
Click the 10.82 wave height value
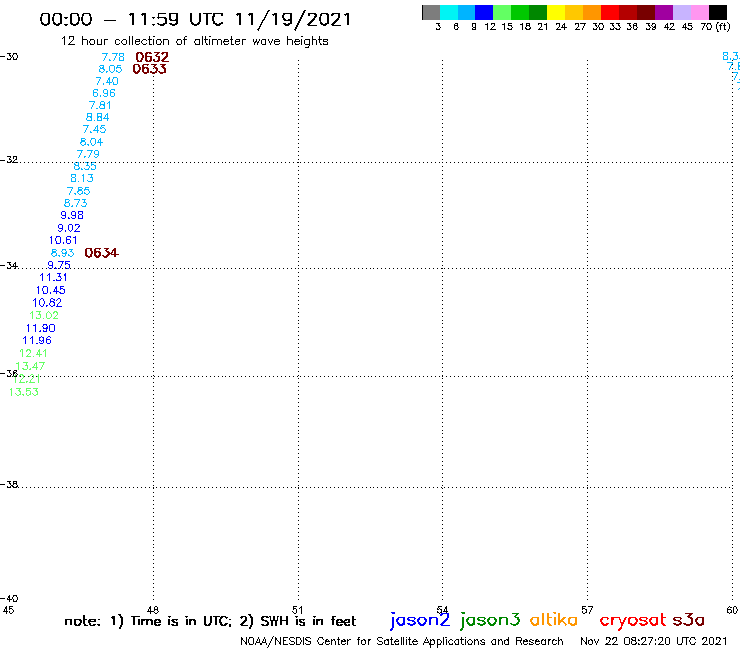(47, 303)
